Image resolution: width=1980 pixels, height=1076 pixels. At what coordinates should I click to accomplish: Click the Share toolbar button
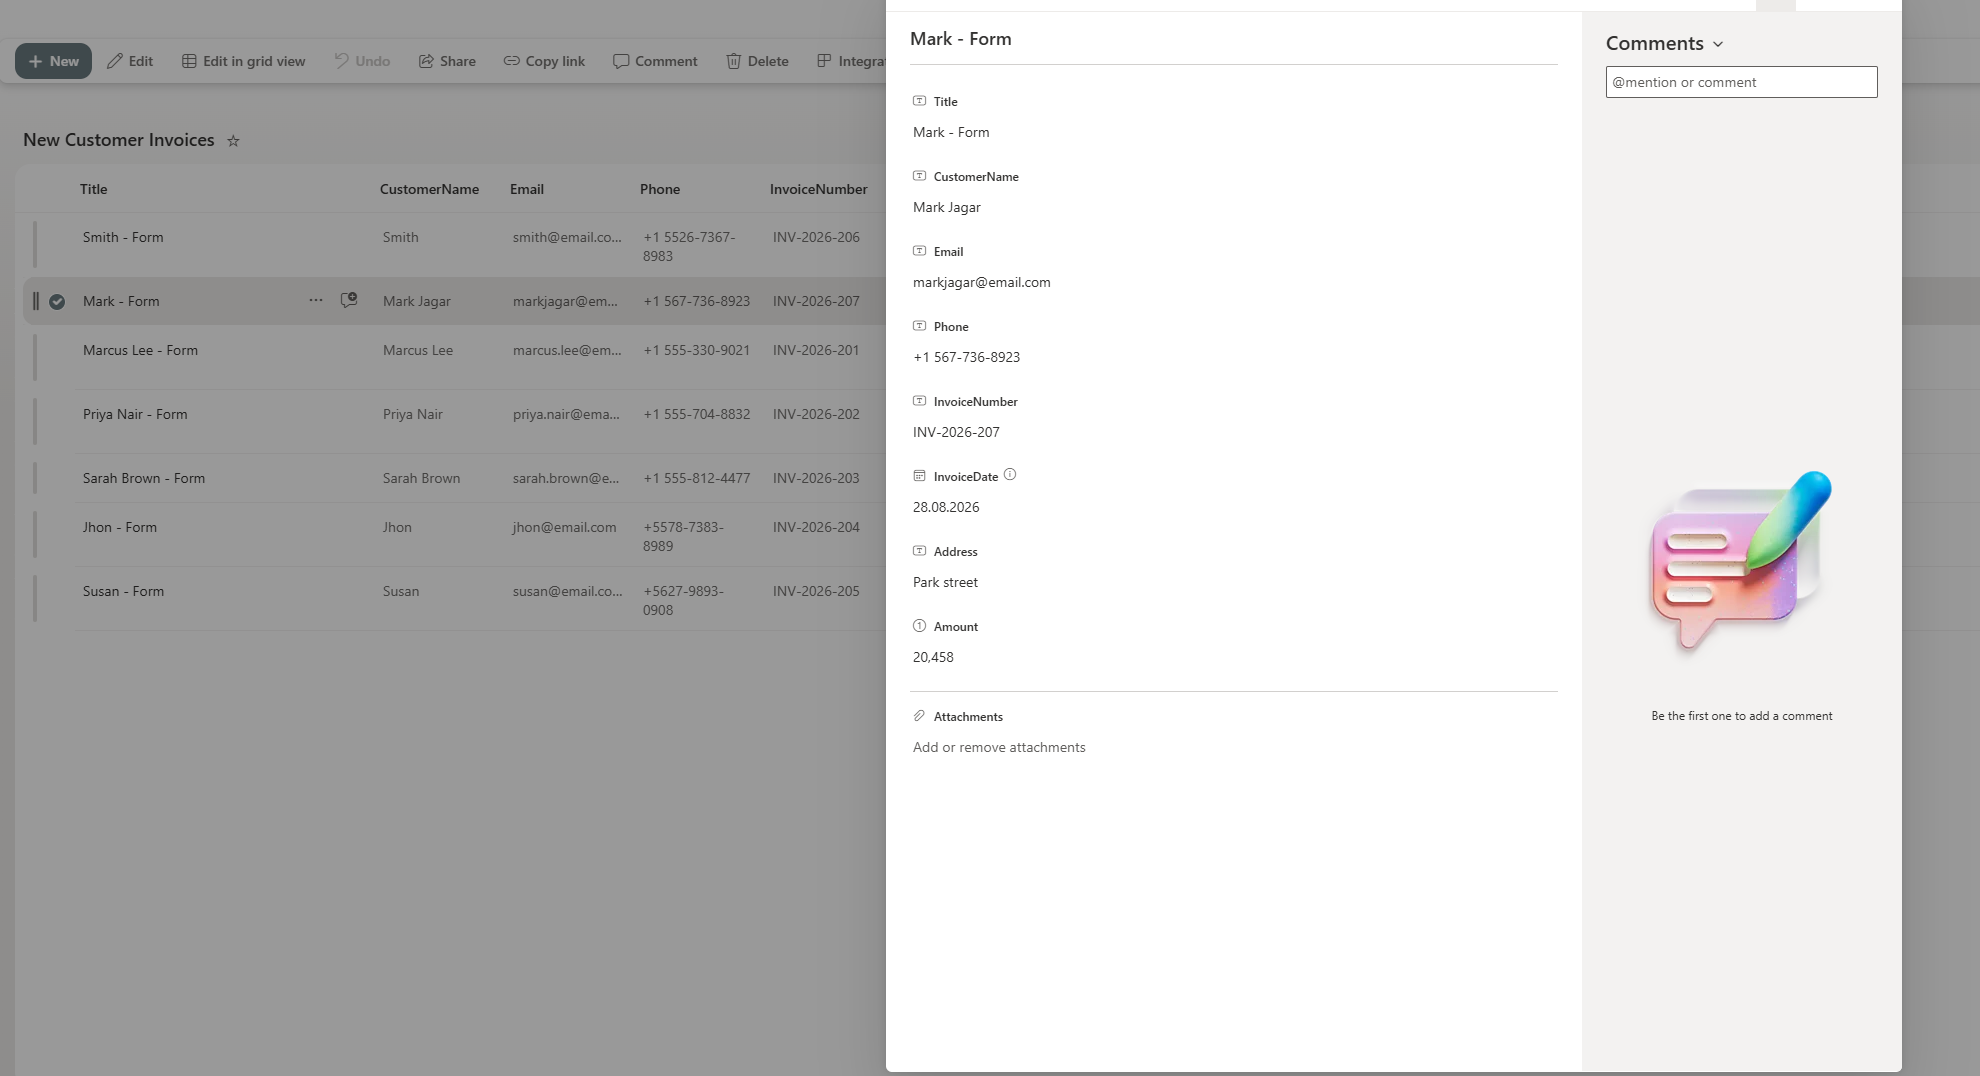[447, 61]
